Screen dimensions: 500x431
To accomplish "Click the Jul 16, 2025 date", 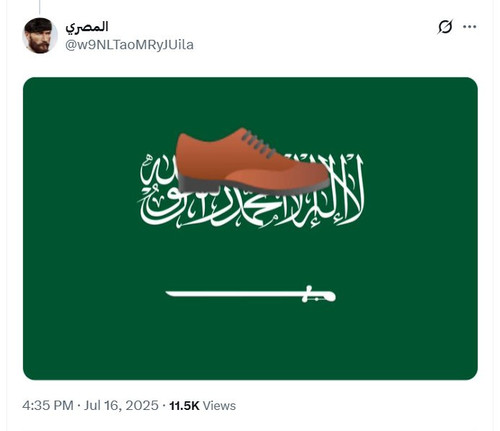I will click(x=121, y=406).
